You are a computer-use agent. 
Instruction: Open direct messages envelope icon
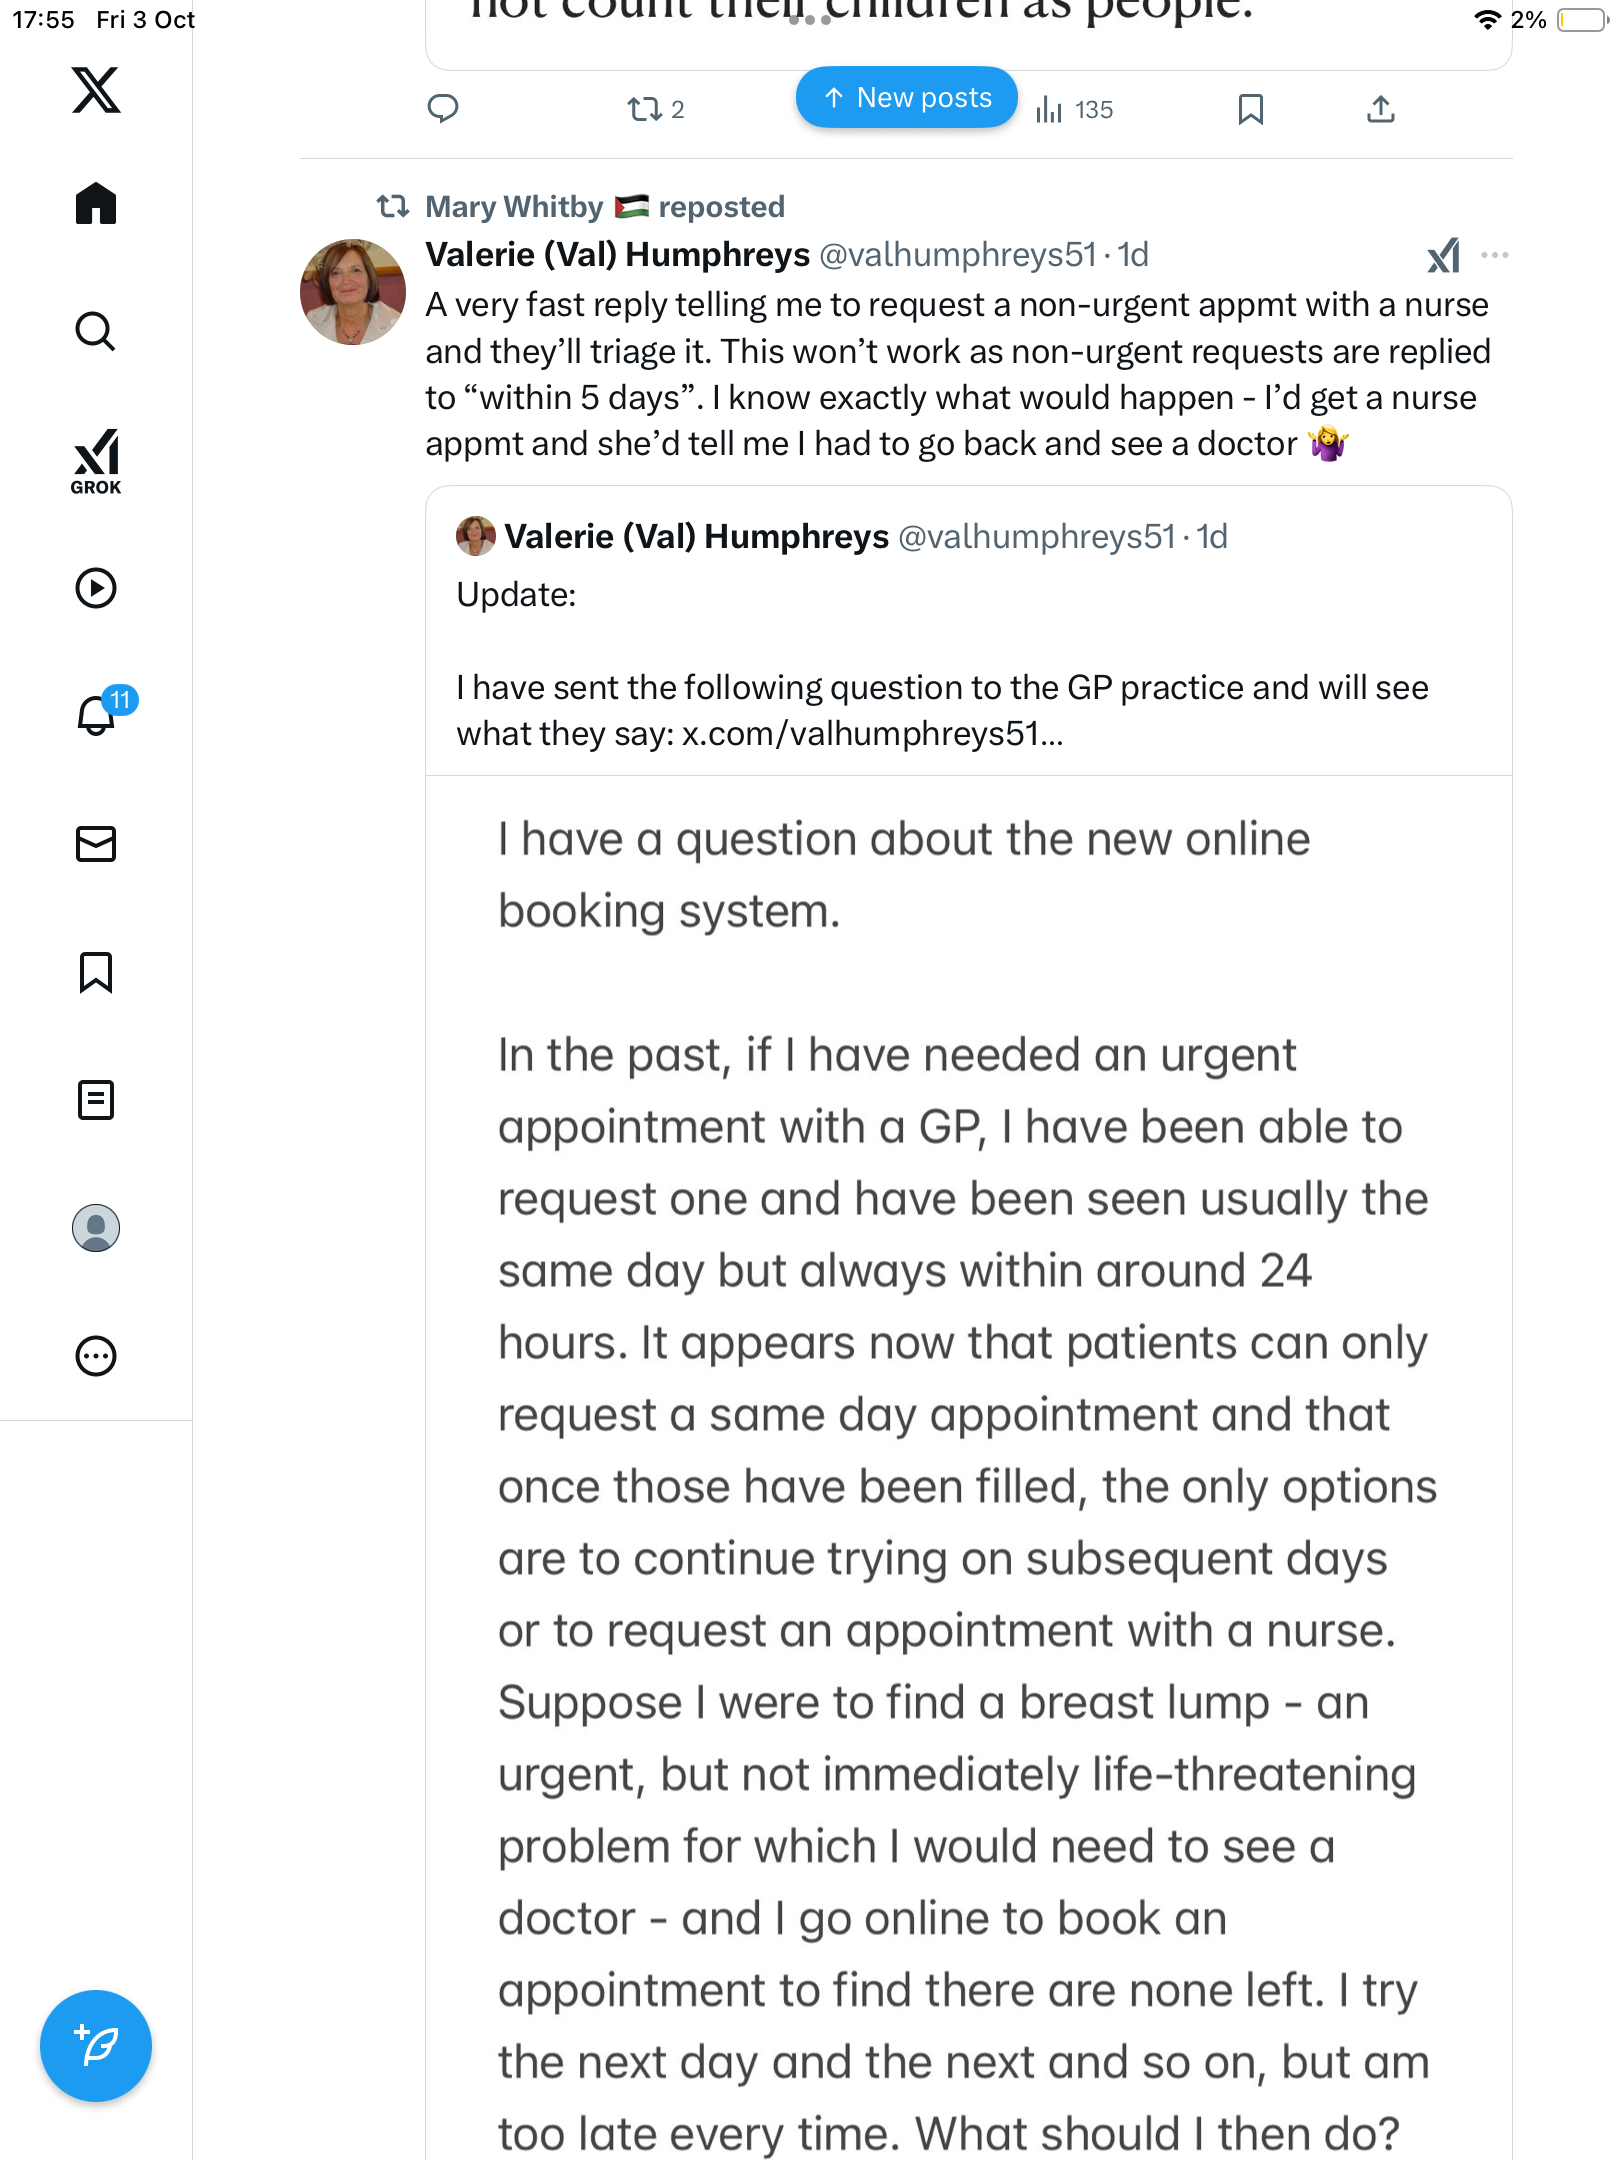tap(96, 844)
